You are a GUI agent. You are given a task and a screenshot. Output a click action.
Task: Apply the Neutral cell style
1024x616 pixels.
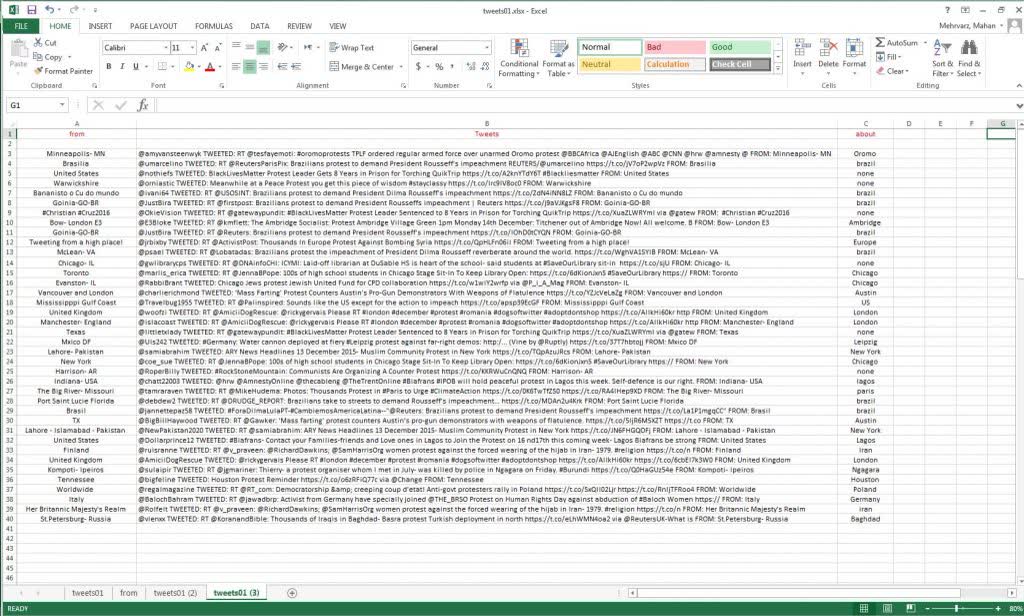[x=609, y=64]
